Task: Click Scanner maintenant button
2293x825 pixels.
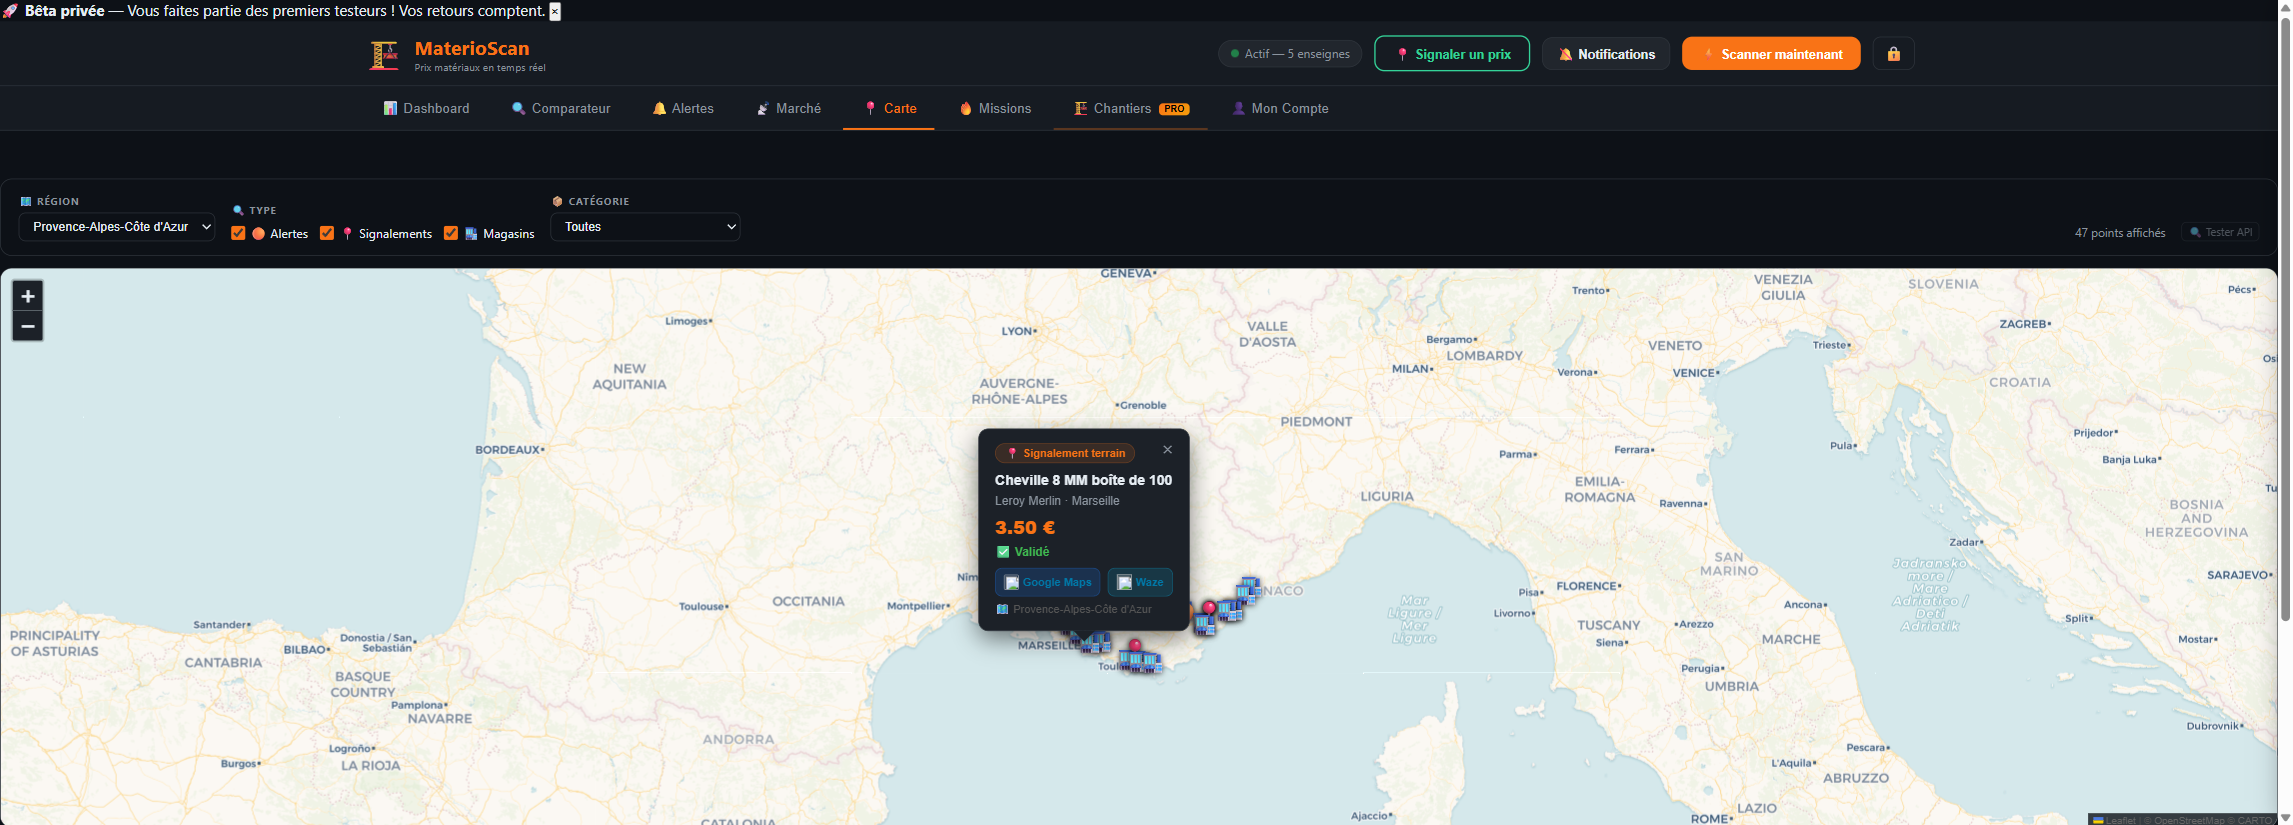Action: (x=1771, y=54)
